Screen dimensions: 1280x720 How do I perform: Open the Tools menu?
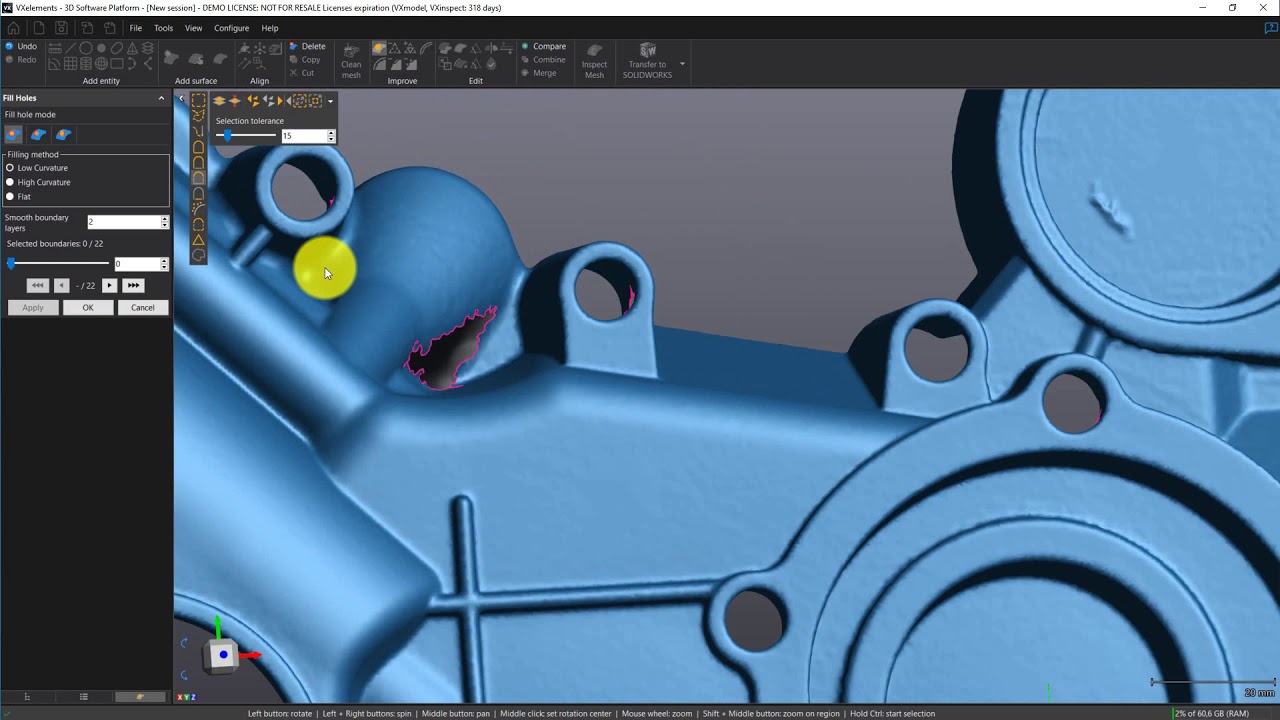(163, 28)
